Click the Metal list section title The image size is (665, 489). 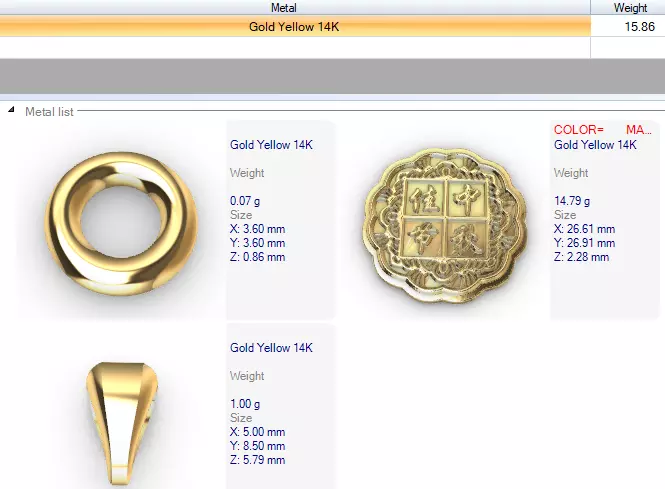[x=49, y=112]
